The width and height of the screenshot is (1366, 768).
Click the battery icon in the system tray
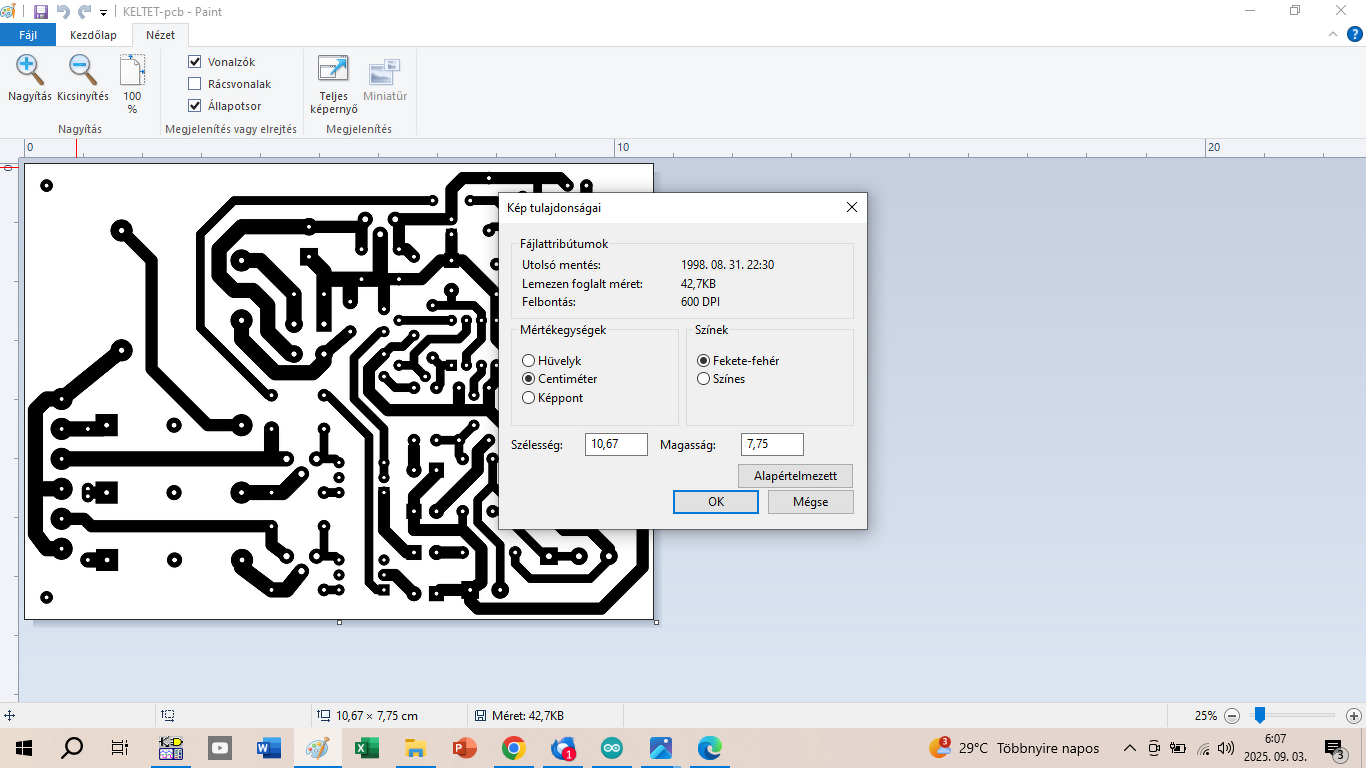click(x=1178, y=748)
